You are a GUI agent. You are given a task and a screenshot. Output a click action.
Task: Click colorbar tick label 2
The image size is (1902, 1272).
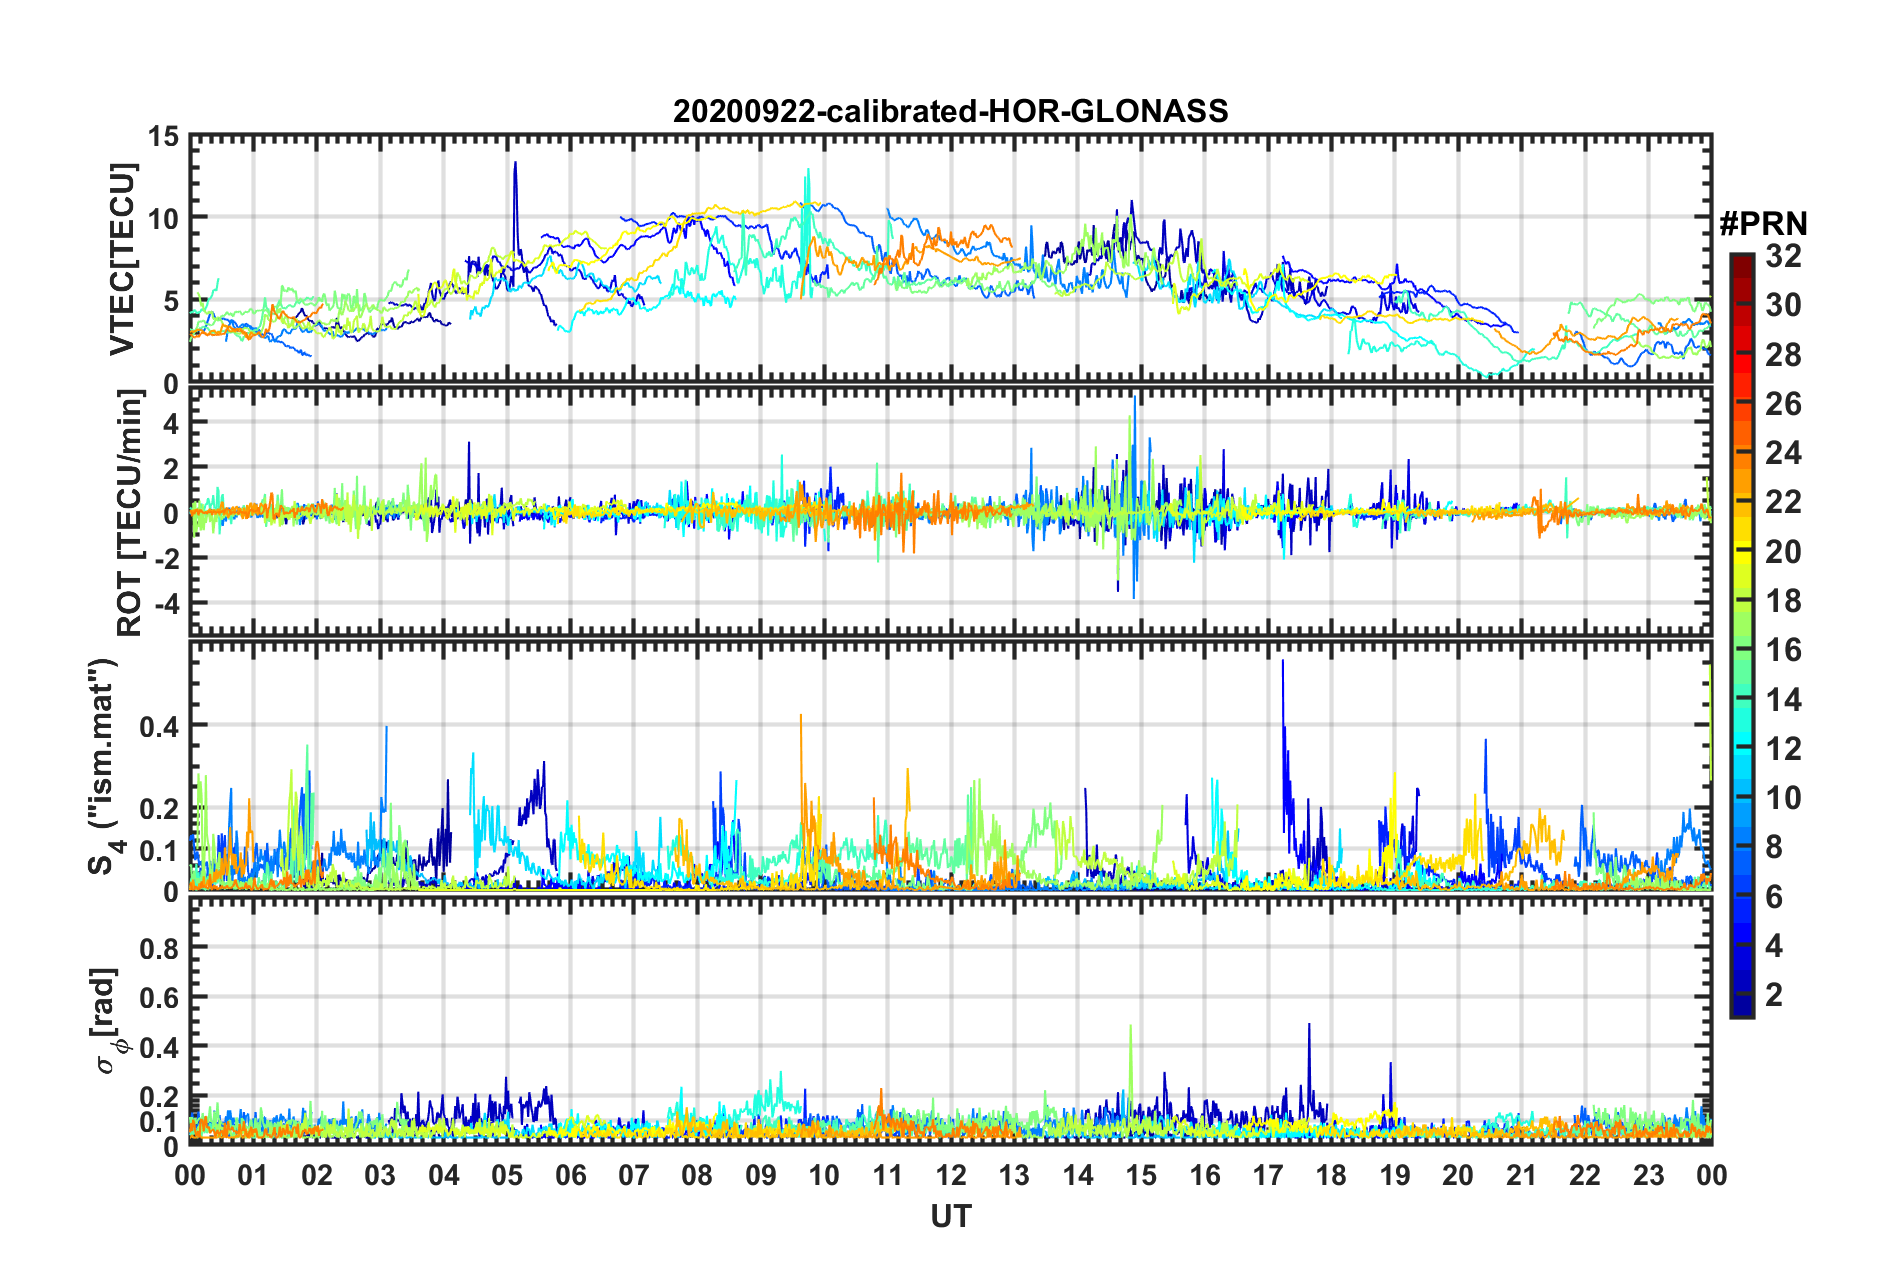point(1774,994)
